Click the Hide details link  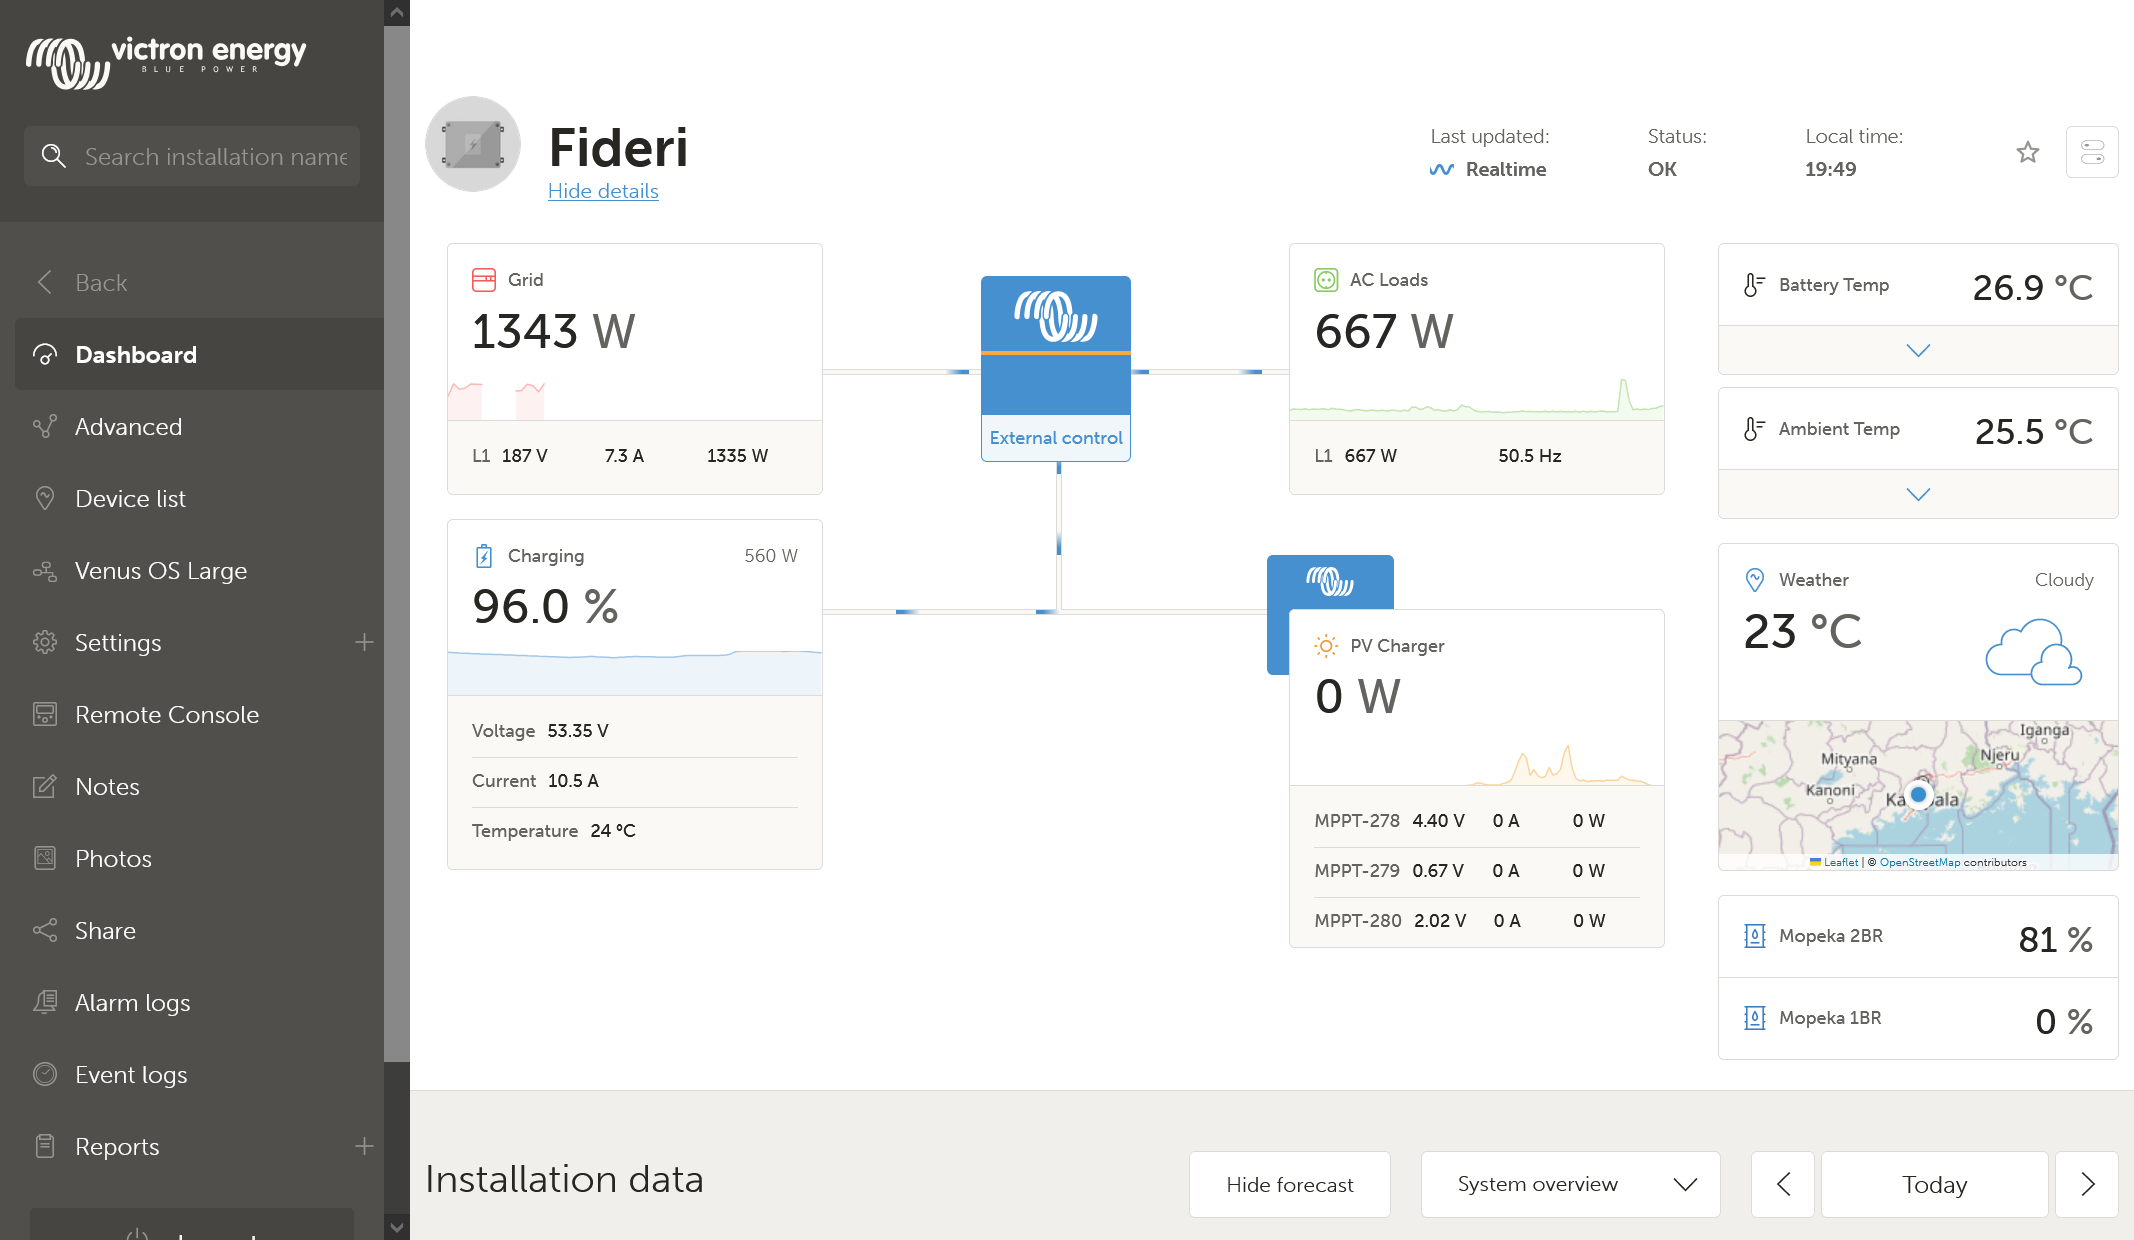[603, 191]
